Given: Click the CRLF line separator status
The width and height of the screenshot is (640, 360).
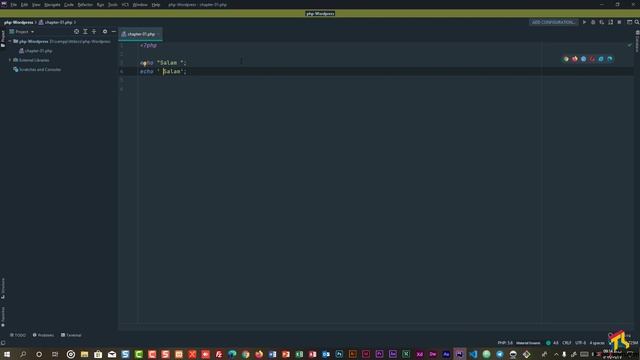Looking at the screenshot, I should point(567,343).
